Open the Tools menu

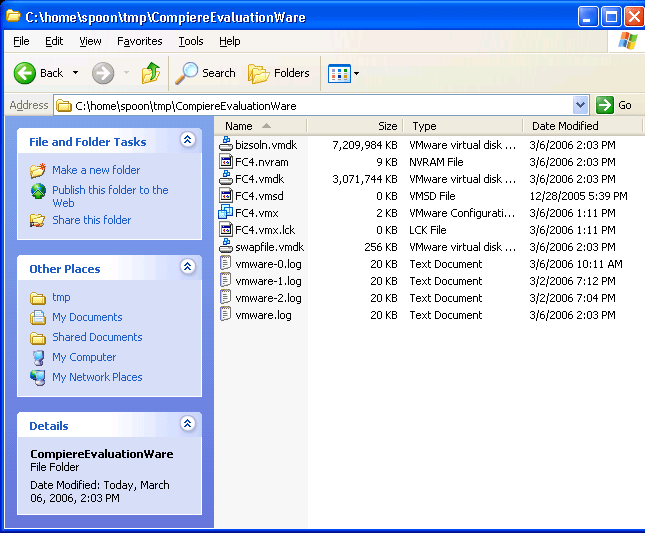click(190, 41)
